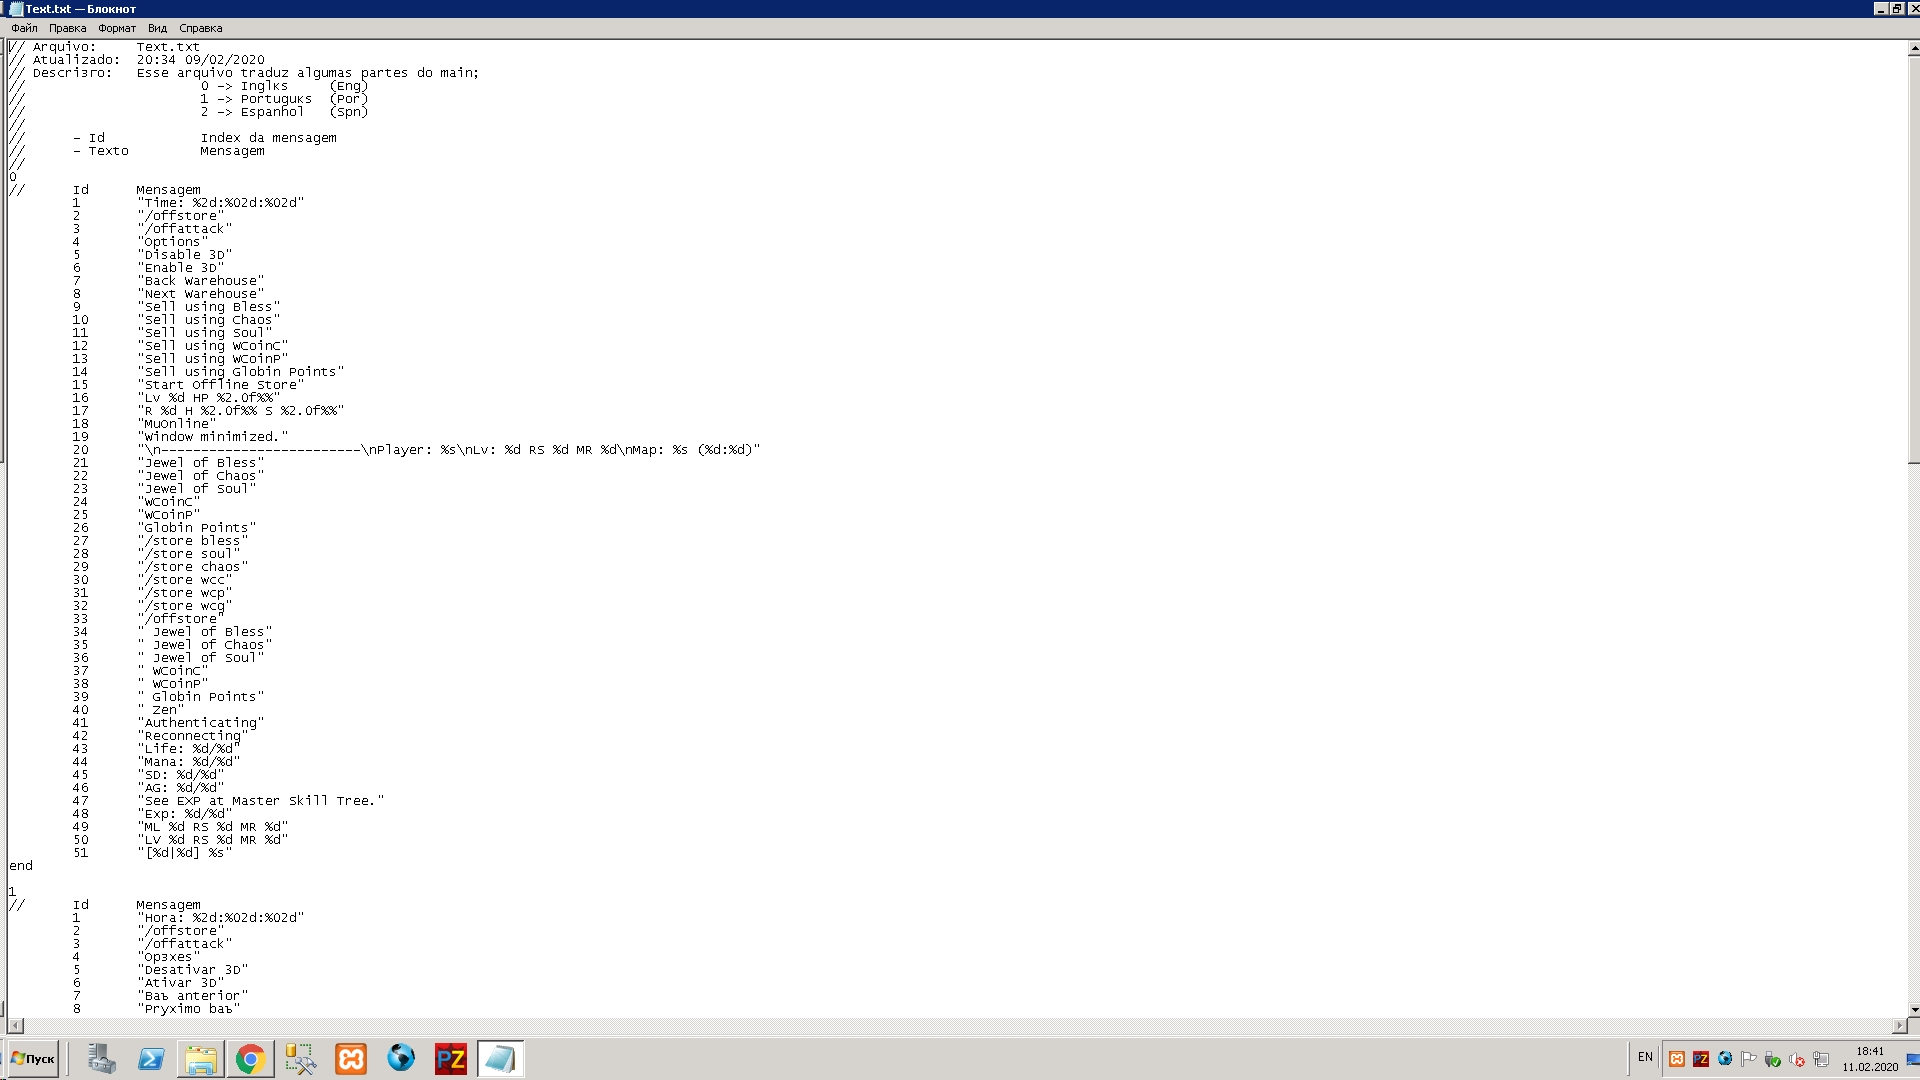1920x1080 pixels.
Task: Open the Правка menu
Action: [x=67, y=28]
